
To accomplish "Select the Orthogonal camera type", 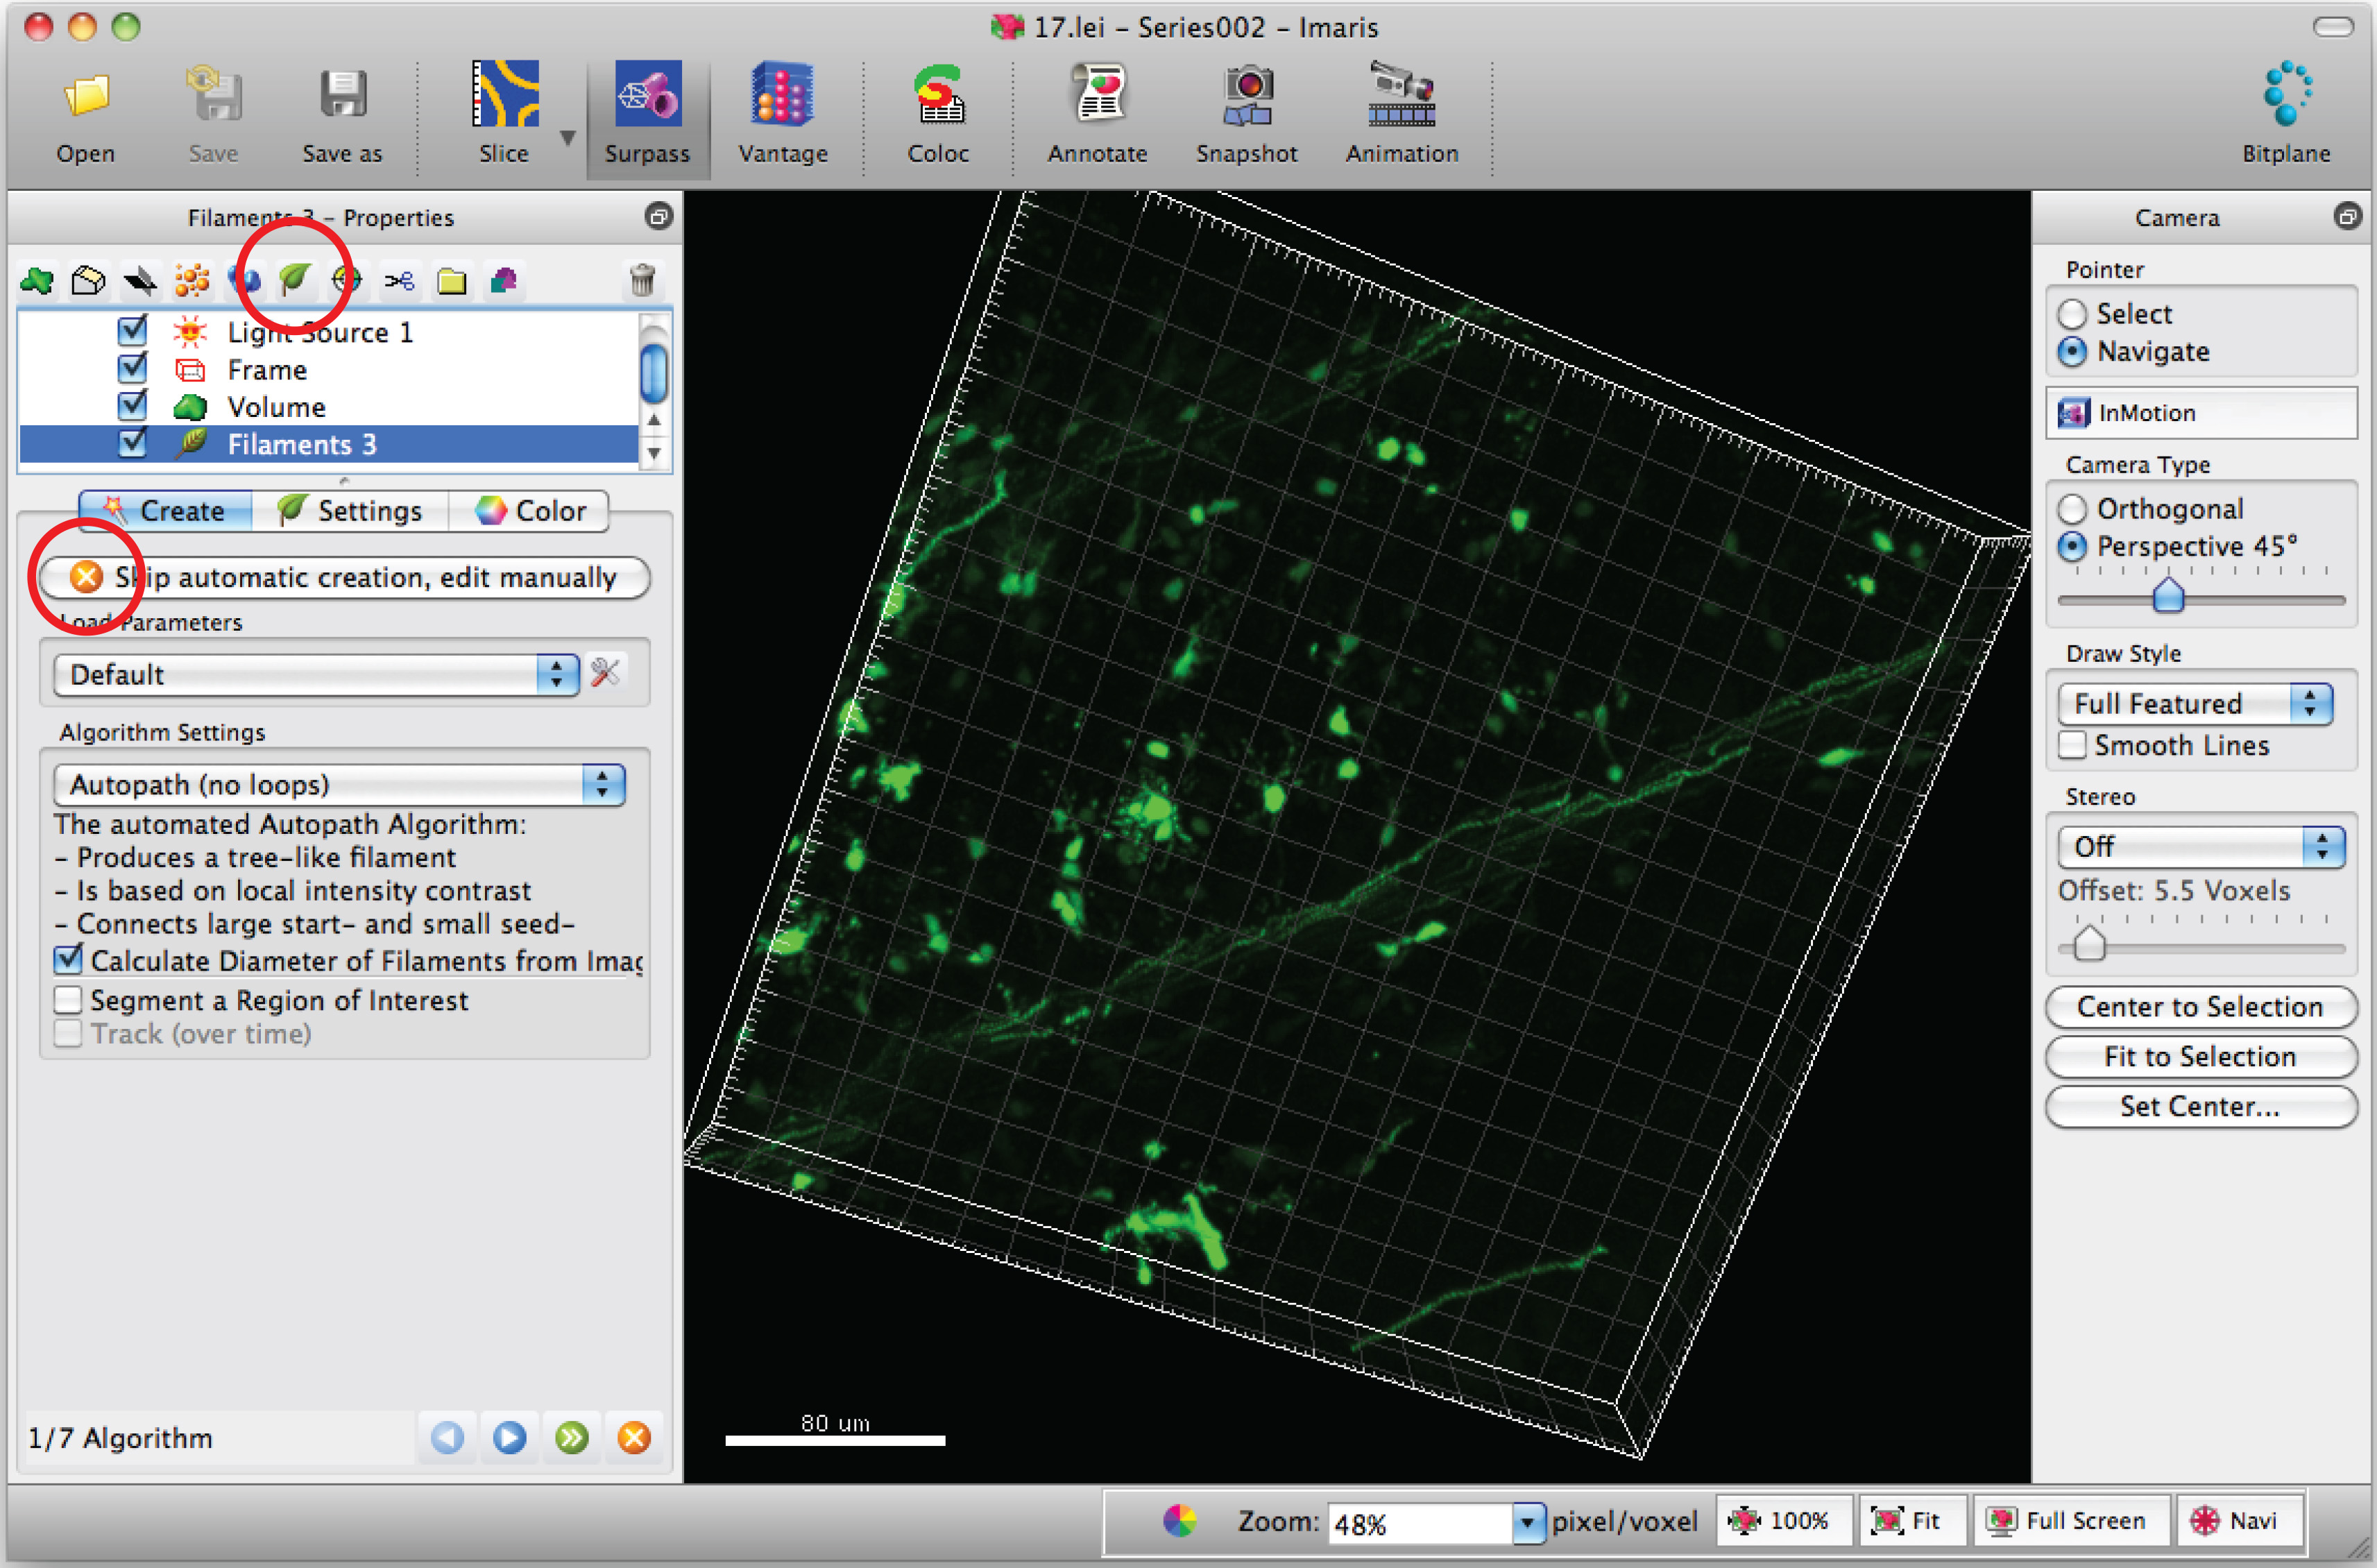I will (2072, 509).
